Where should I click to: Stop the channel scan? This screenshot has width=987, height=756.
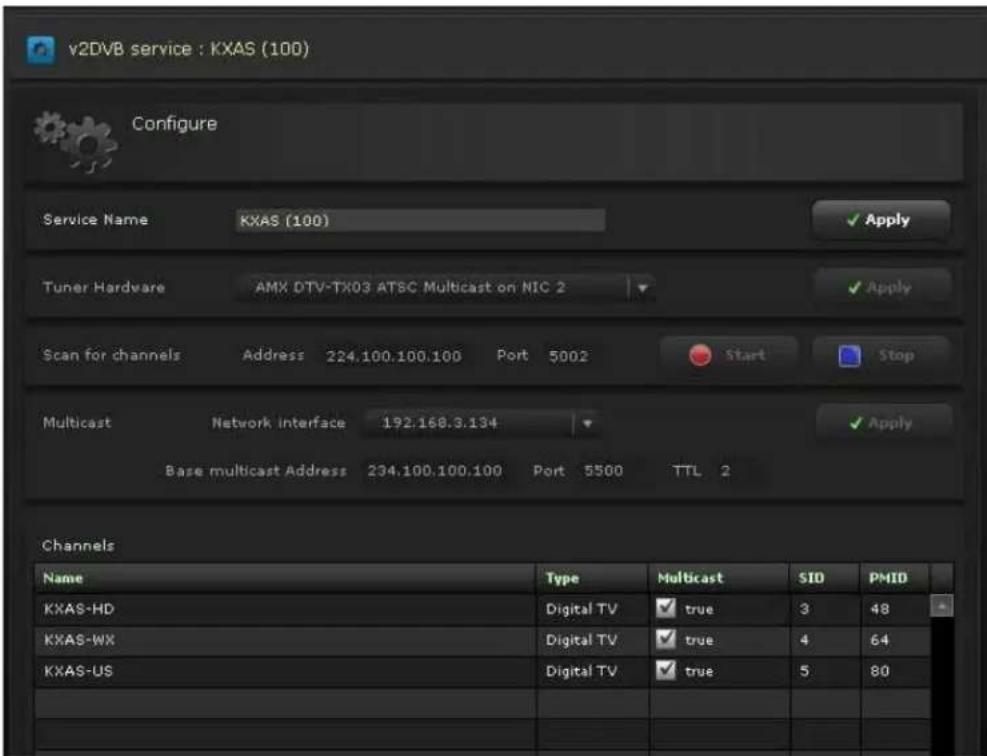pyautogui.click(x=881, y=355)
